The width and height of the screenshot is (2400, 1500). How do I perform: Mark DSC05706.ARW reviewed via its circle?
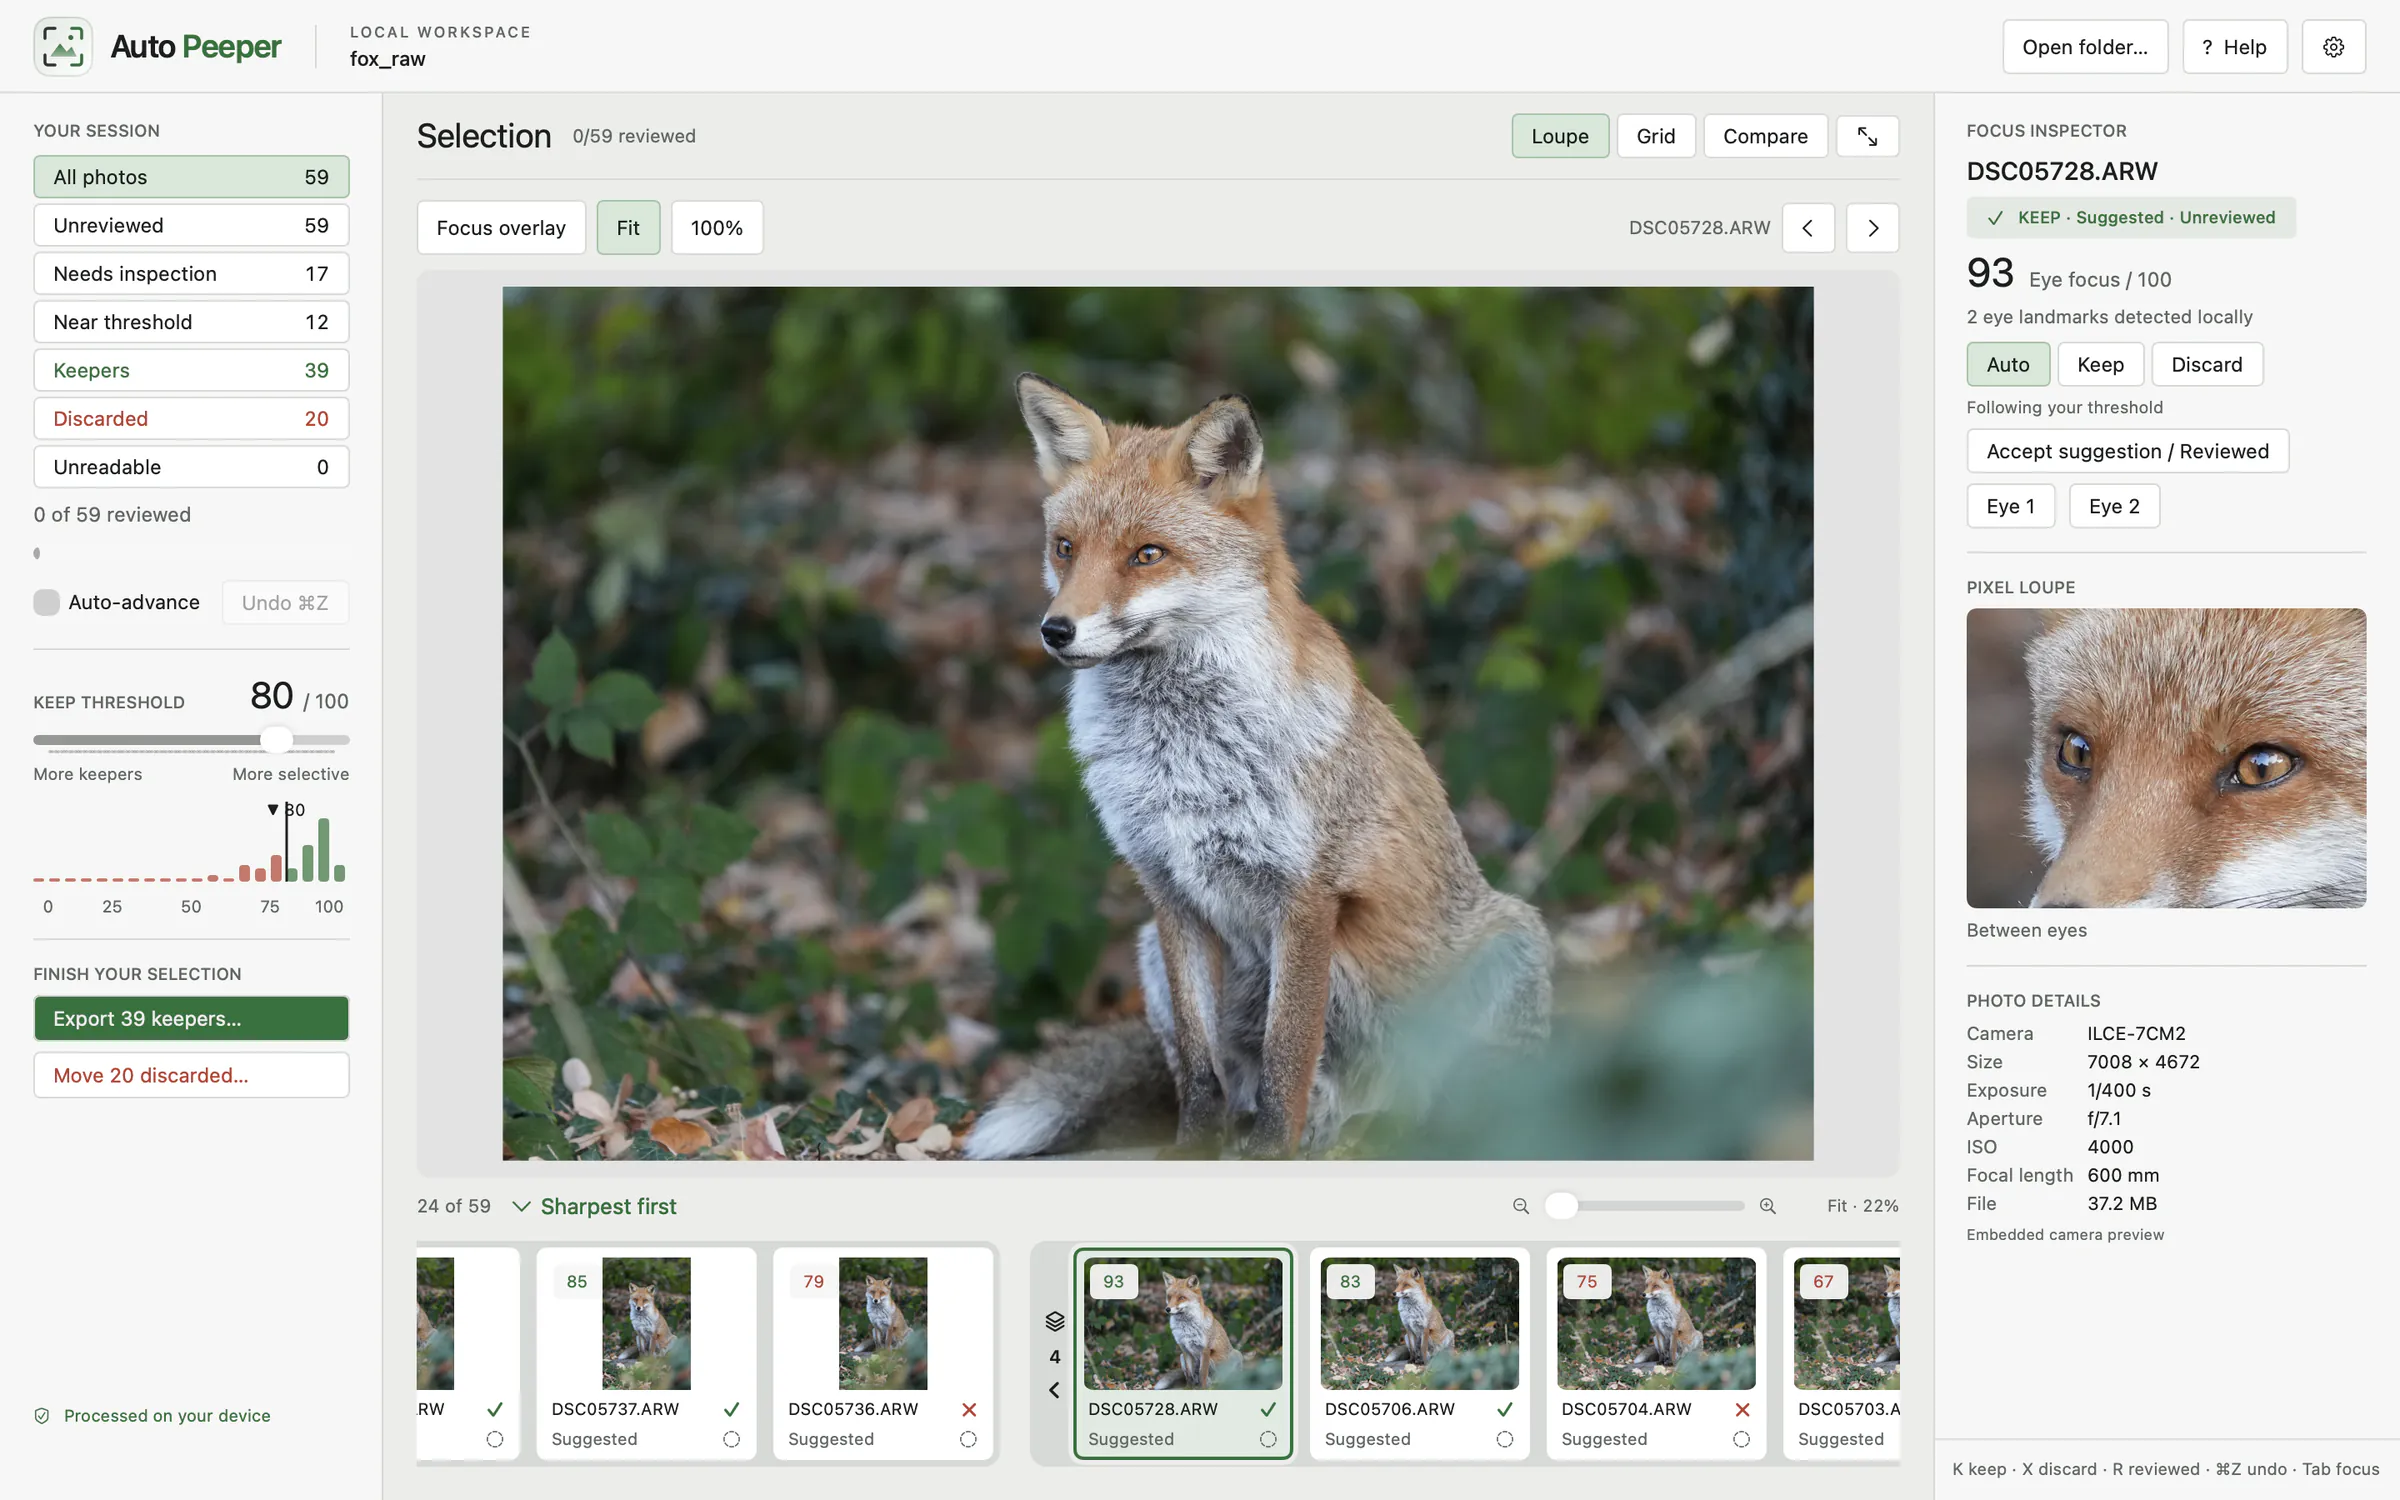point(1505,1439)
